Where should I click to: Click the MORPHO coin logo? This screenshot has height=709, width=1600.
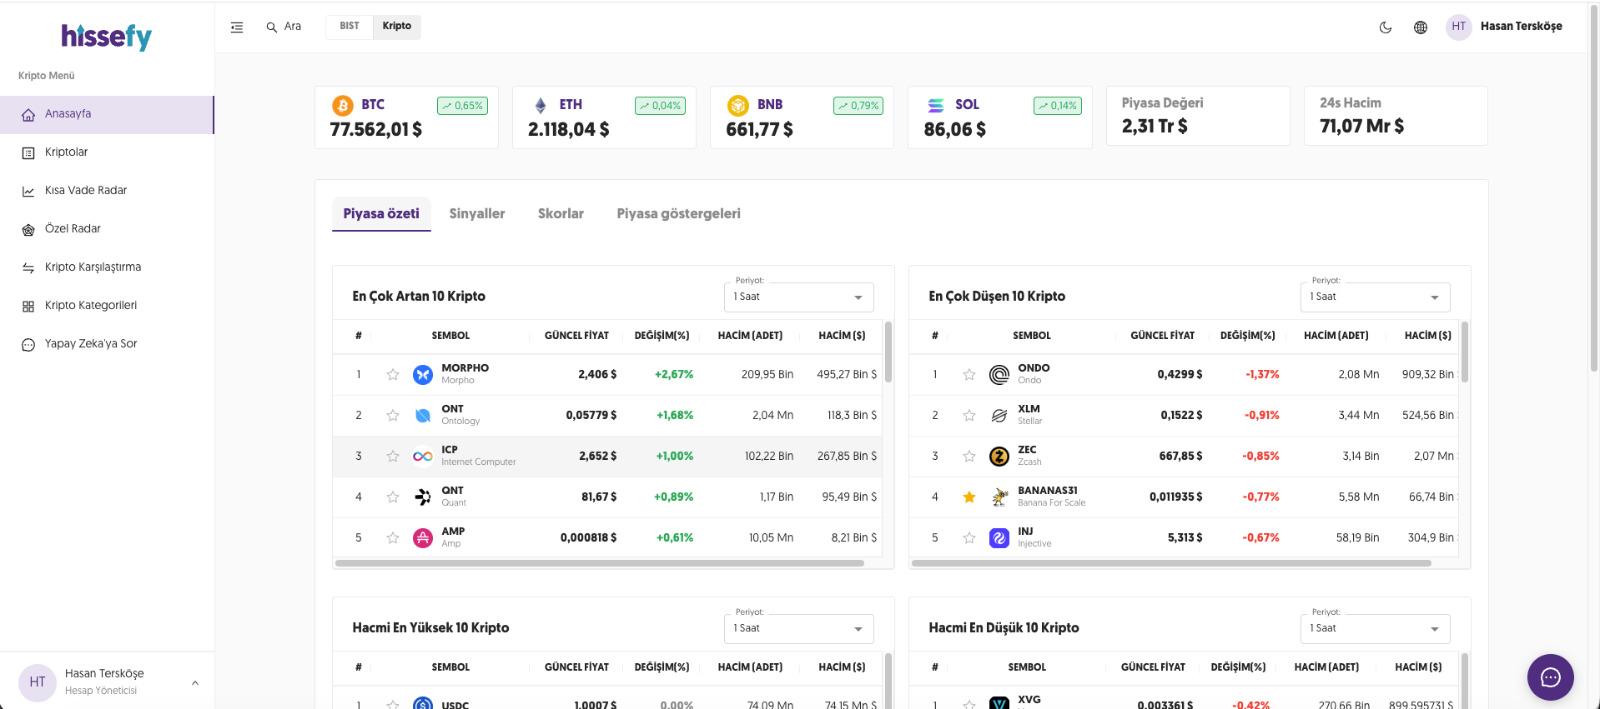coord(423,374)
